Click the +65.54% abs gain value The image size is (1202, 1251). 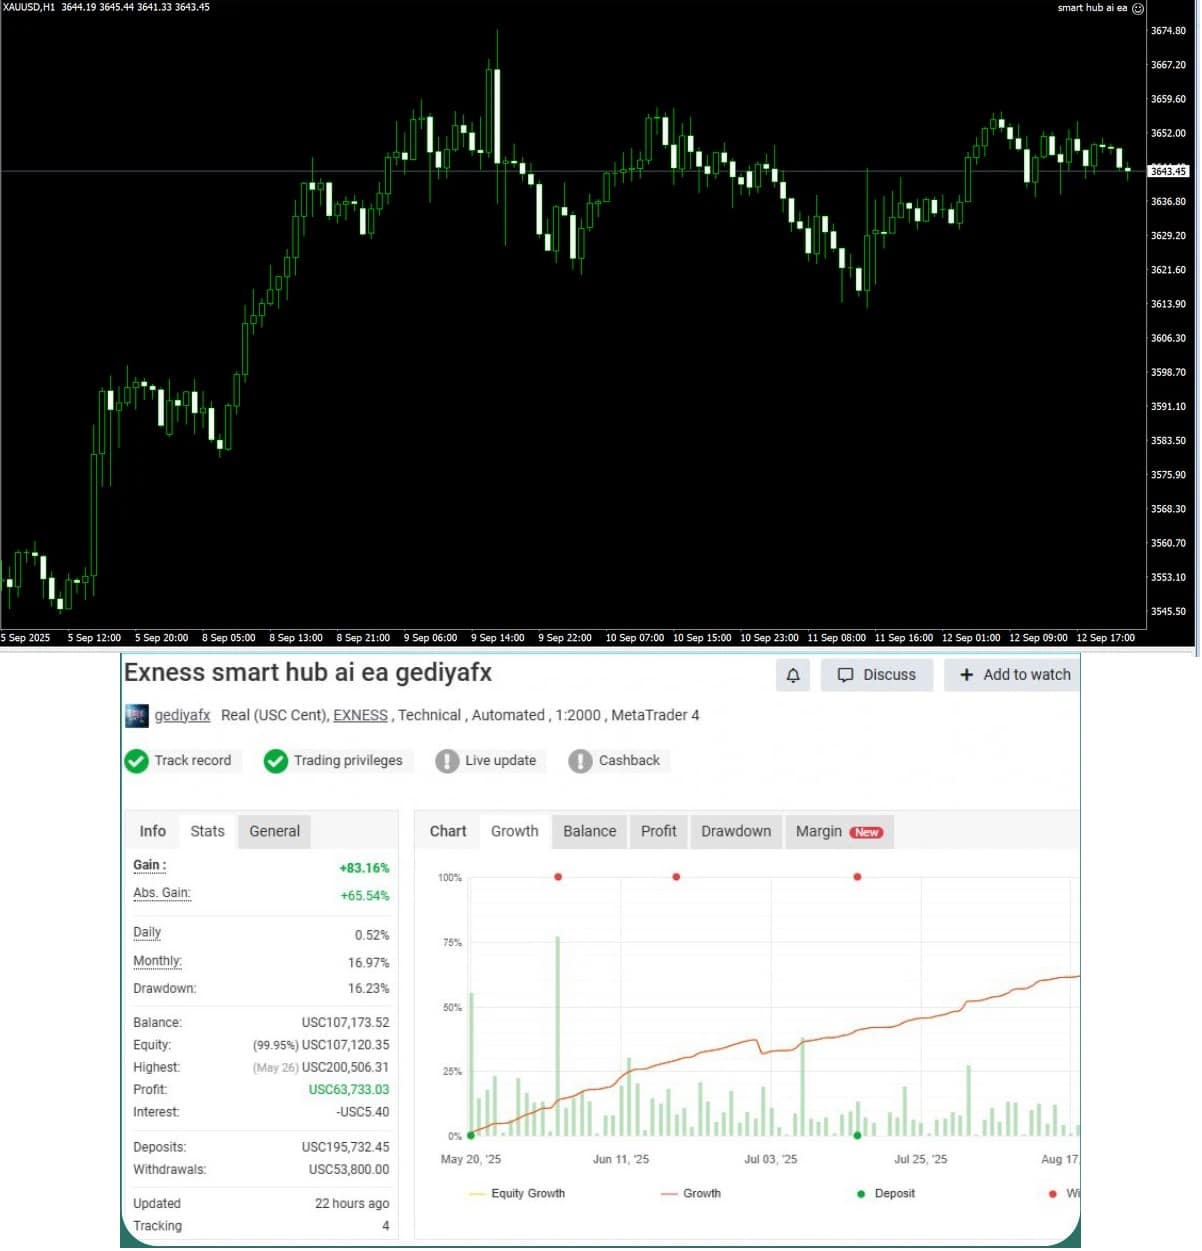click(365, 897)
